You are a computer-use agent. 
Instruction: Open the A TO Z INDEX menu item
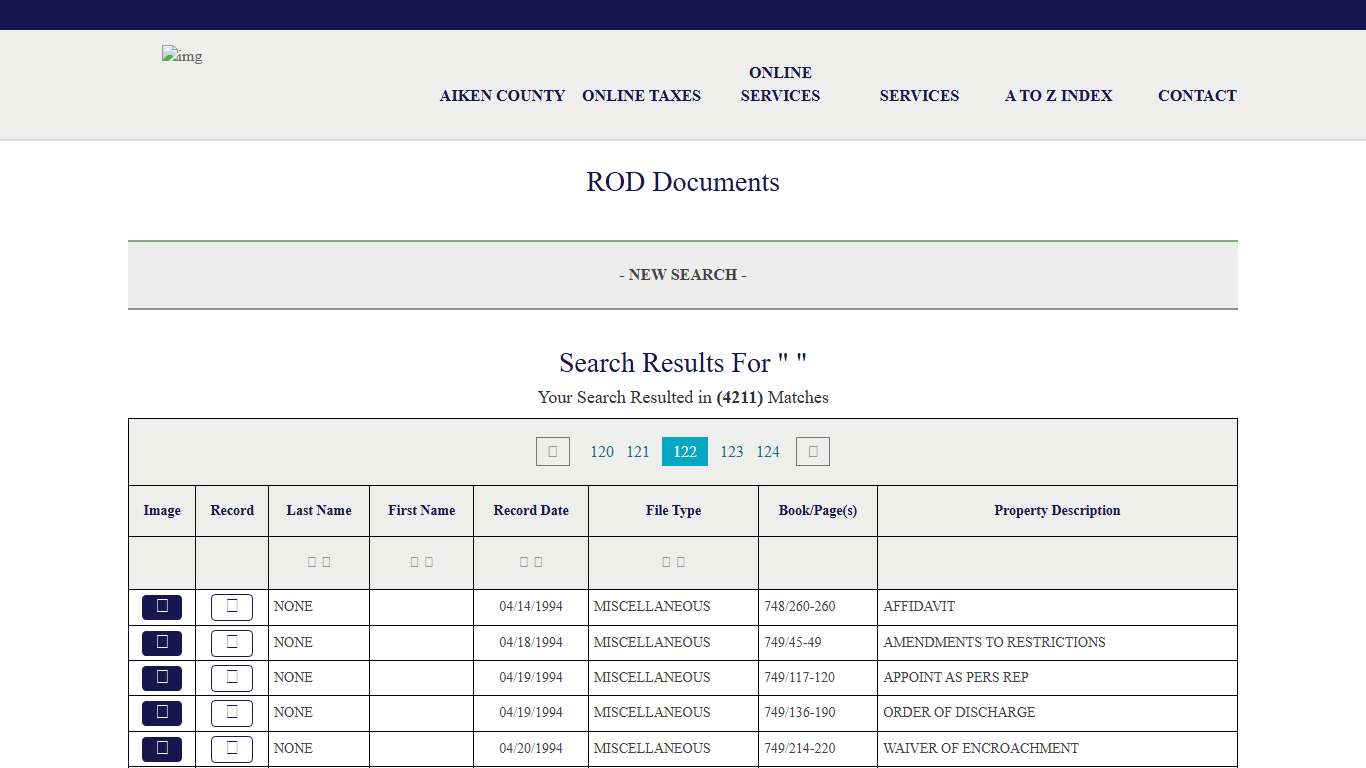[x=1058, y=96]
